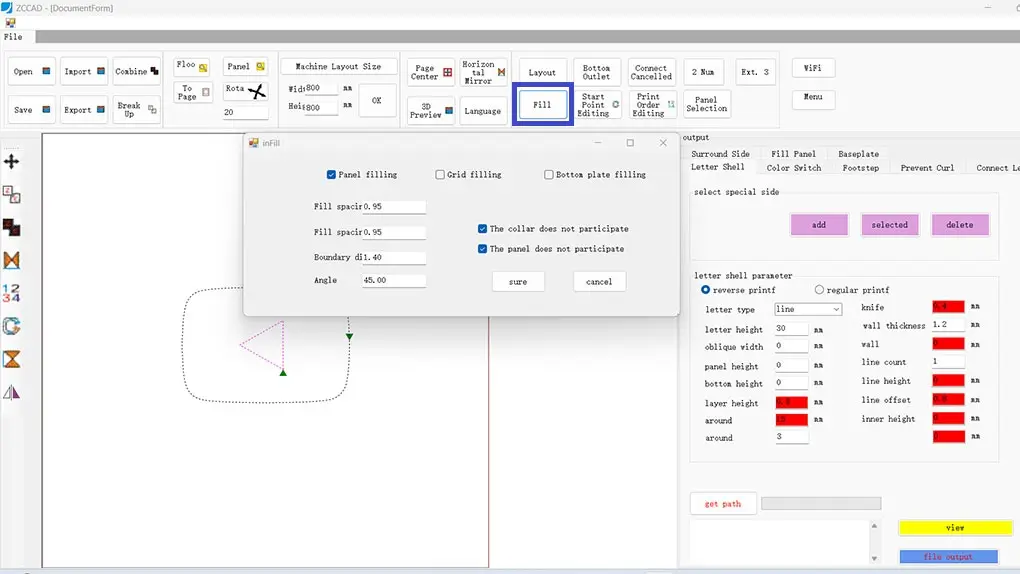Click the Layout button

[x=543, y=72]
